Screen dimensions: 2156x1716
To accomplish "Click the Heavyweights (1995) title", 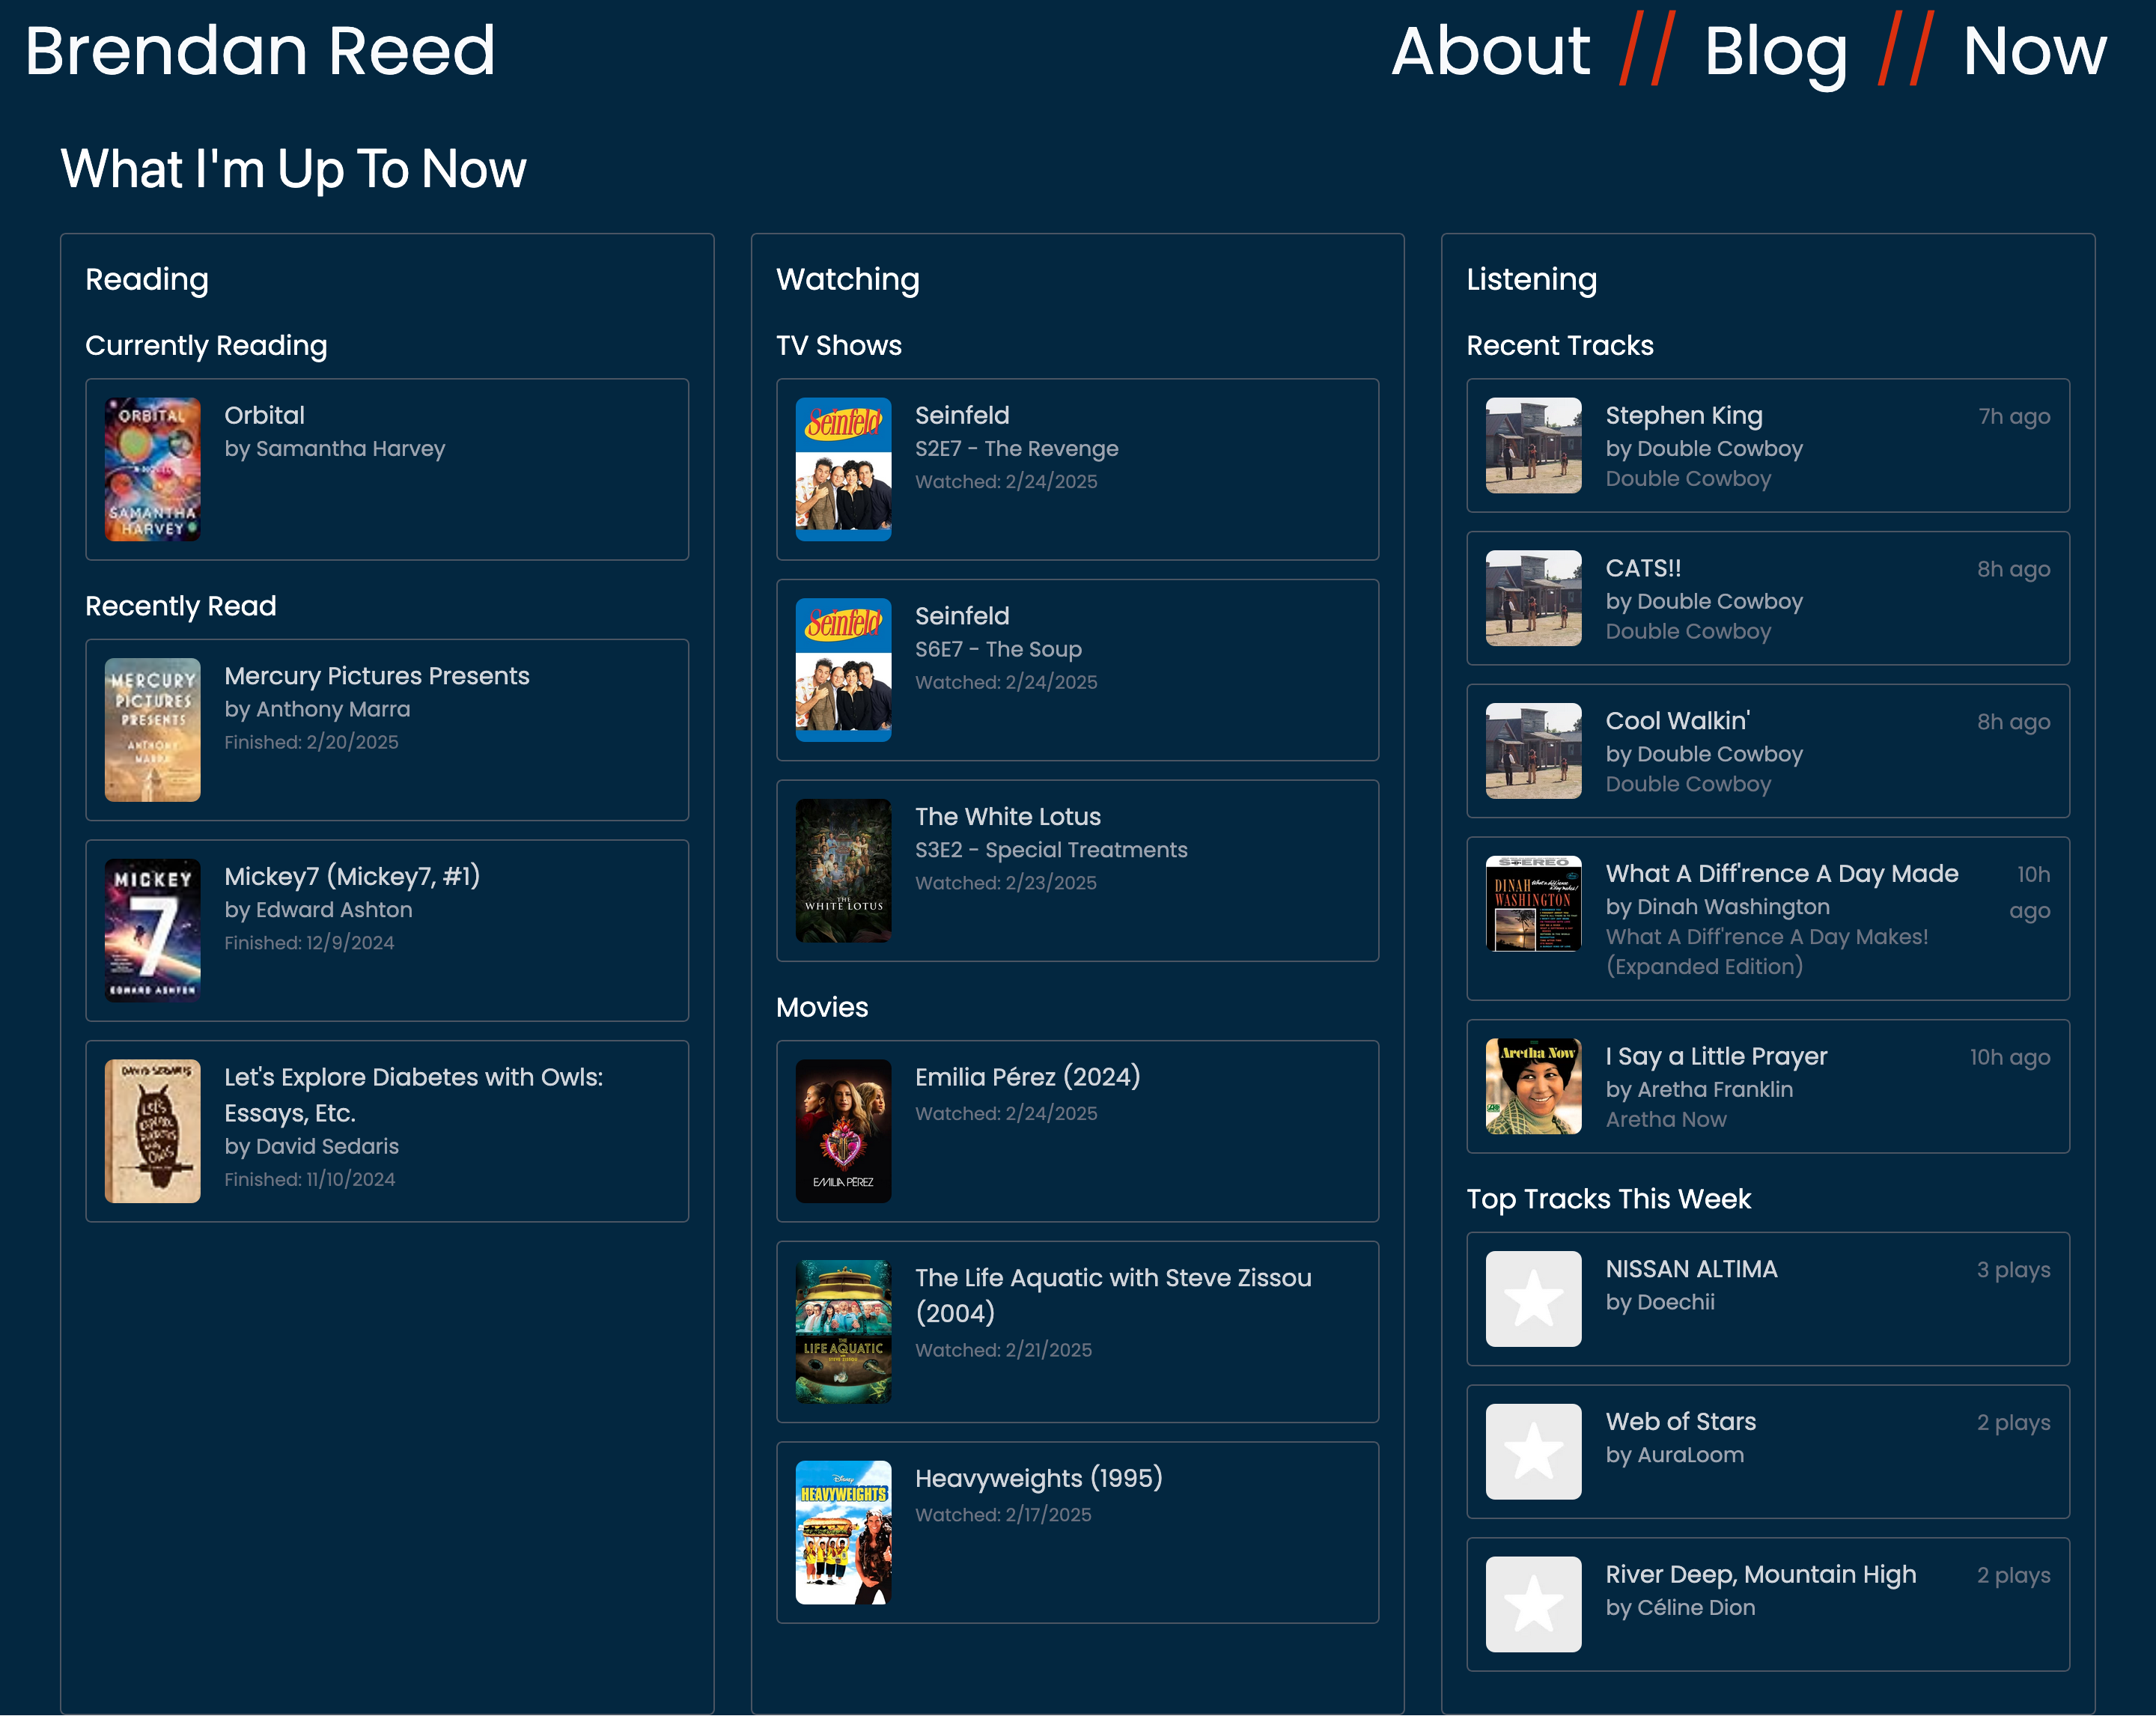I will pyautogui.click(x=1039, y=1478).
